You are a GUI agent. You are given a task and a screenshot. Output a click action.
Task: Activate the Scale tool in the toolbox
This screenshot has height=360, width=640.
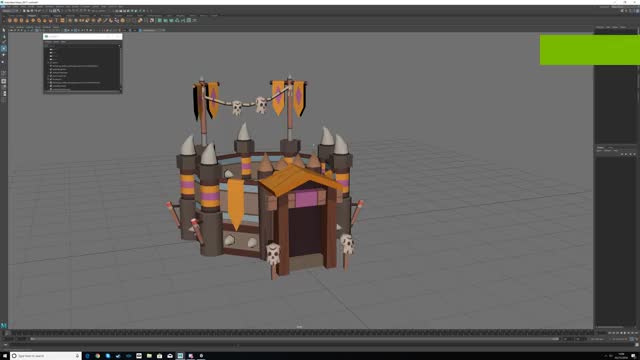(x=4, y=62)
